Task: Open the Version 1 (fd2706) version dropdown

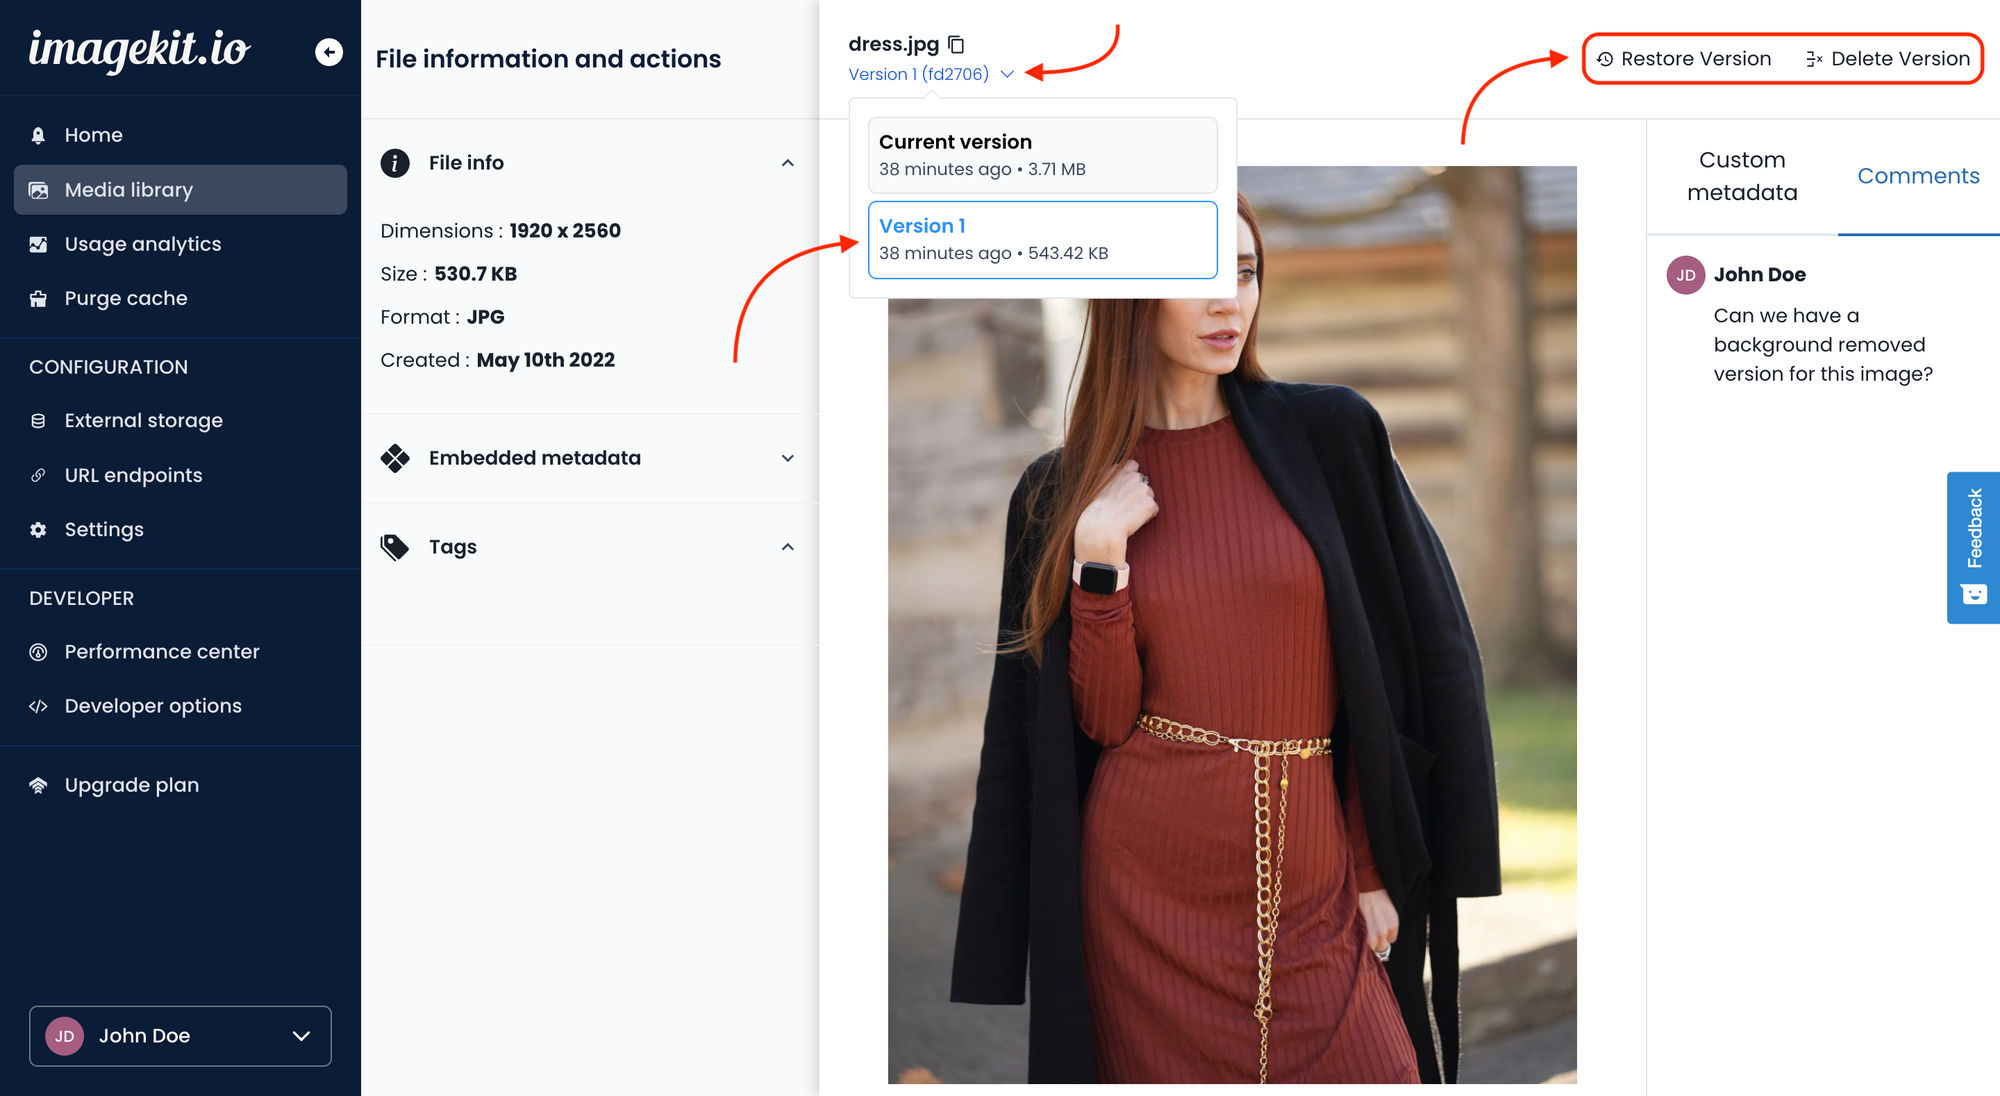Action: click(931, 74)
